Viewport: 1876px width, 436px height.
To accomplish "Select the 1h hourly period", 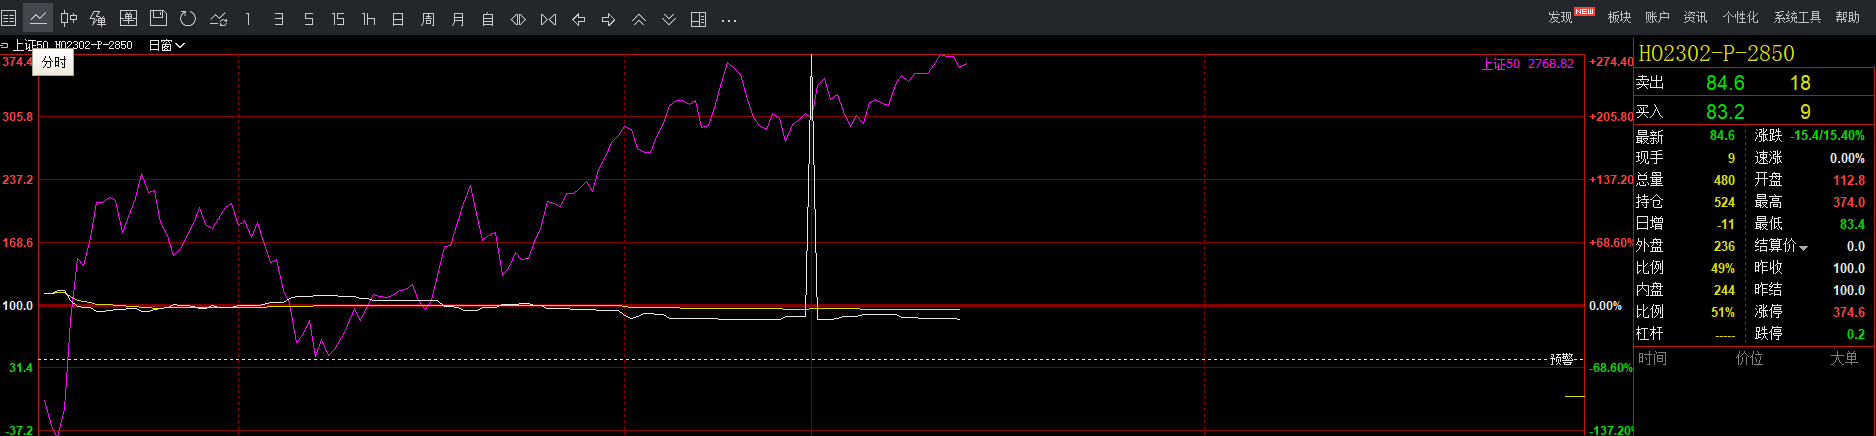I will click(368, 18).
